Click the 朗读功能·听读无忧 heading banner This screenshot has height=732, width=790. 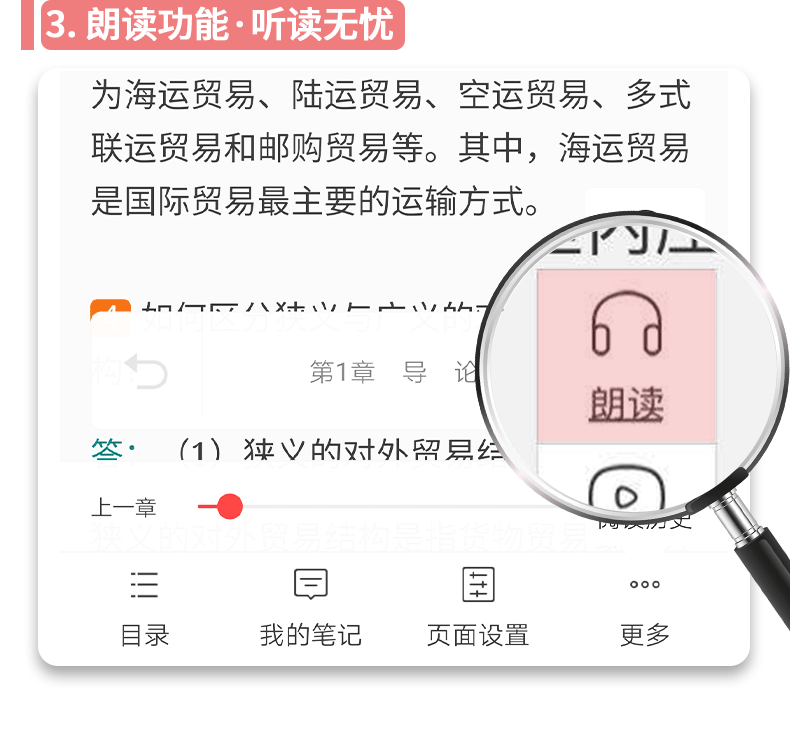click(223, 25)
